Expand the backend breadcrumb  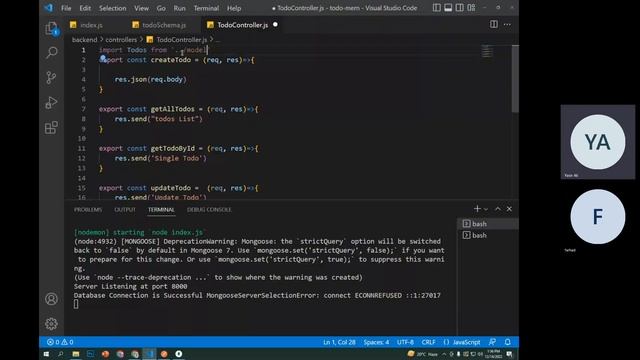coord(84,40)
